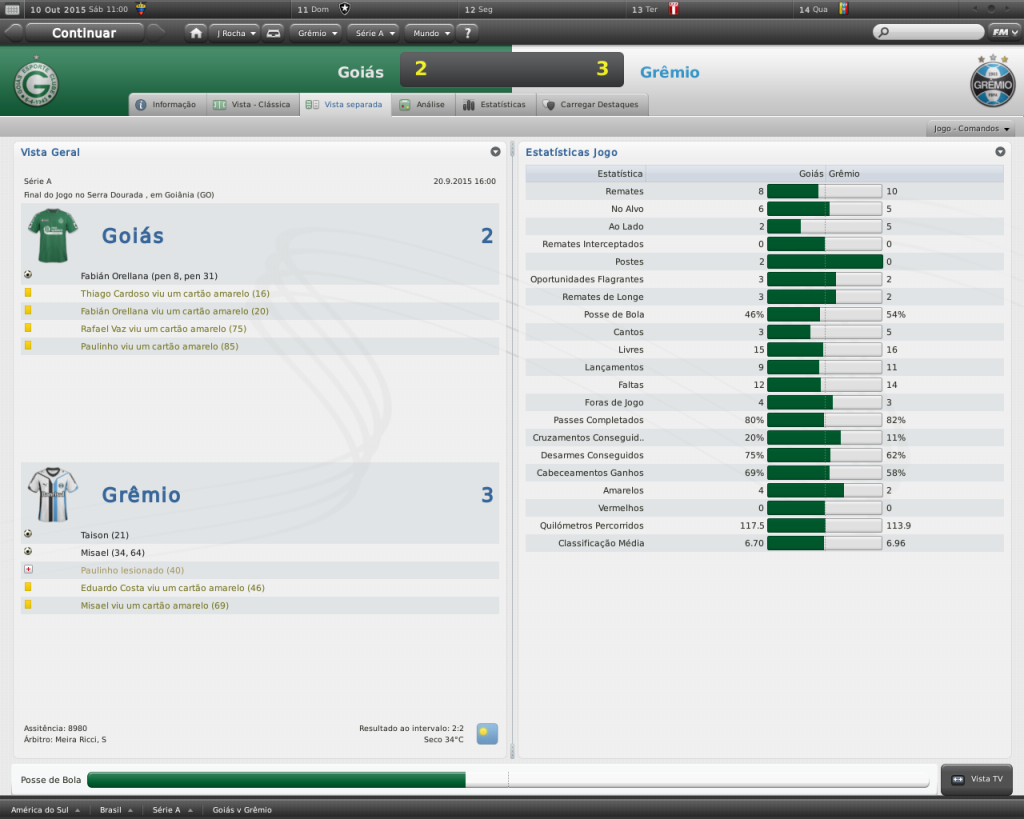Click the search input field
Viewport: 1024px width, 819px height.
(928, 32)
